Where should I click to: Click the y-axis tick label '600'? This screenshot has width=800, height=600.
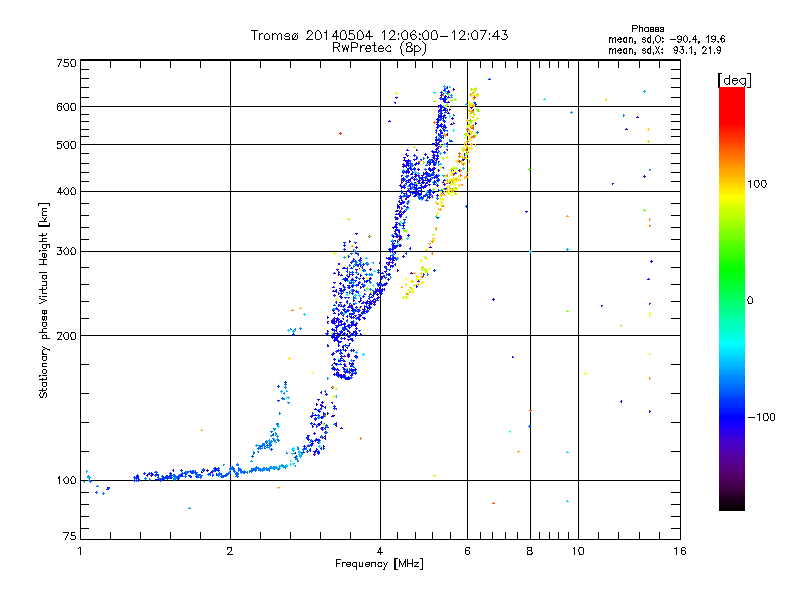point(66,107)
